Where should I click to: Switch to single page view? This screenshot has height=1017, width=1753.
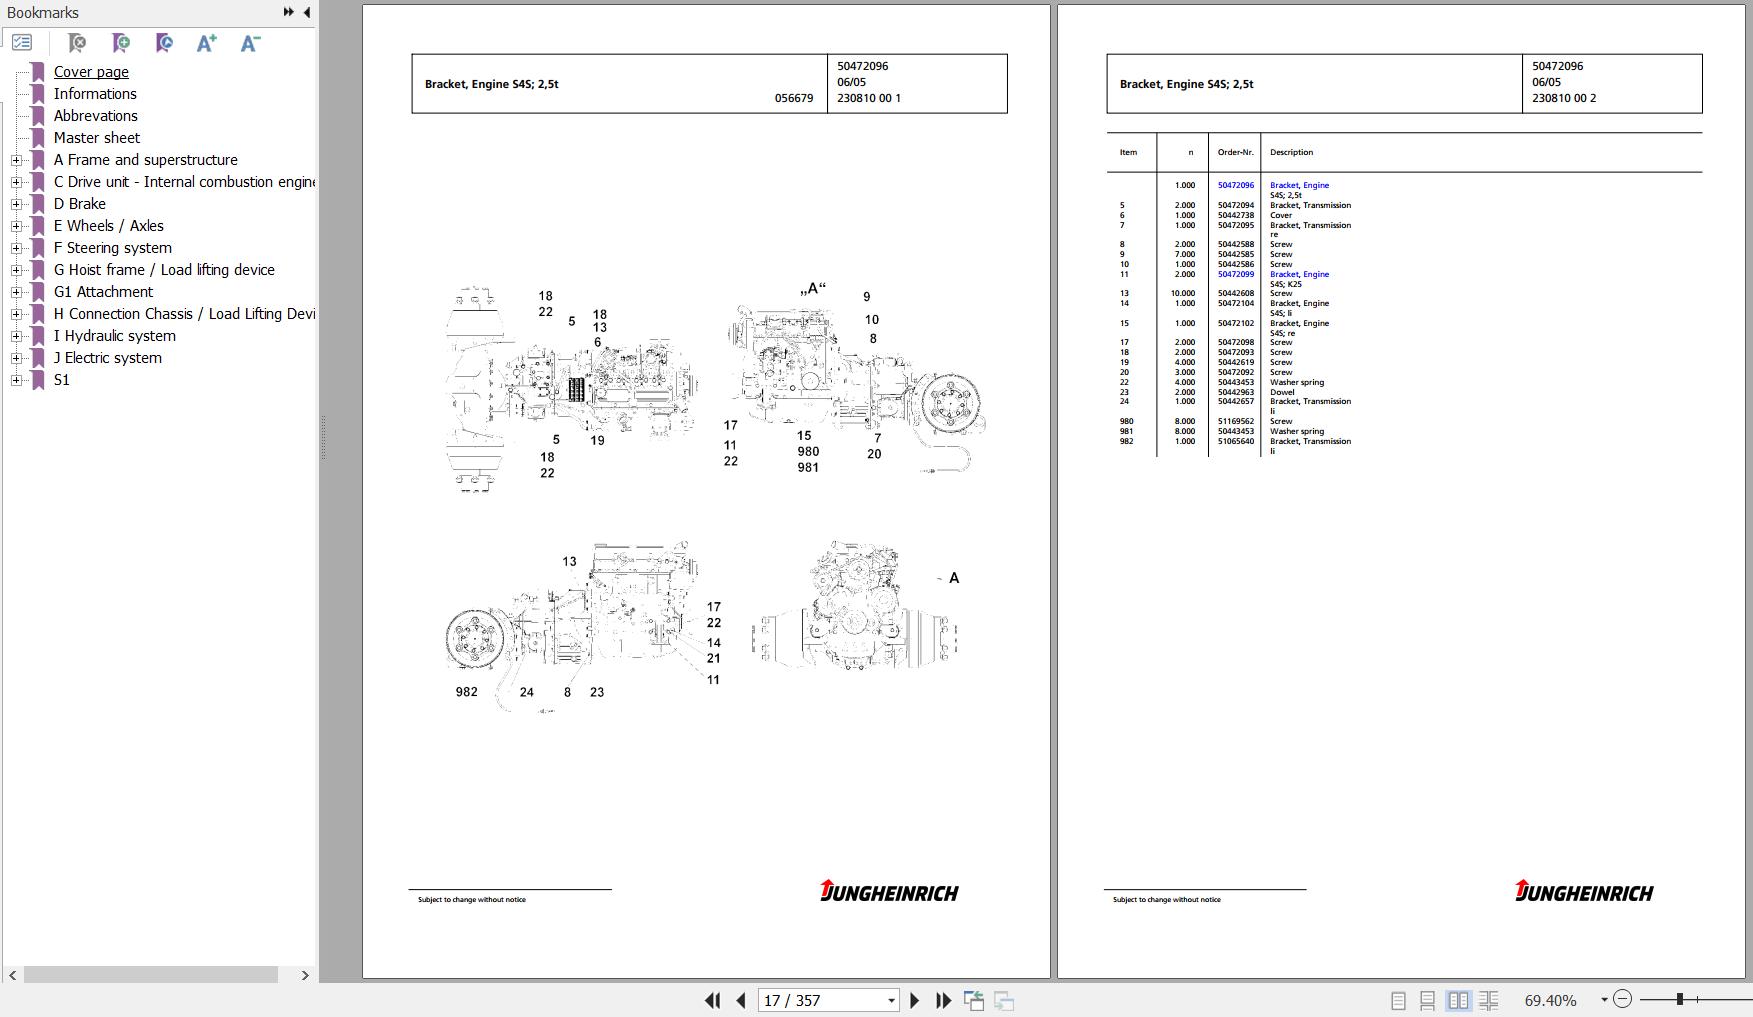click(x=1398, y=1000)
